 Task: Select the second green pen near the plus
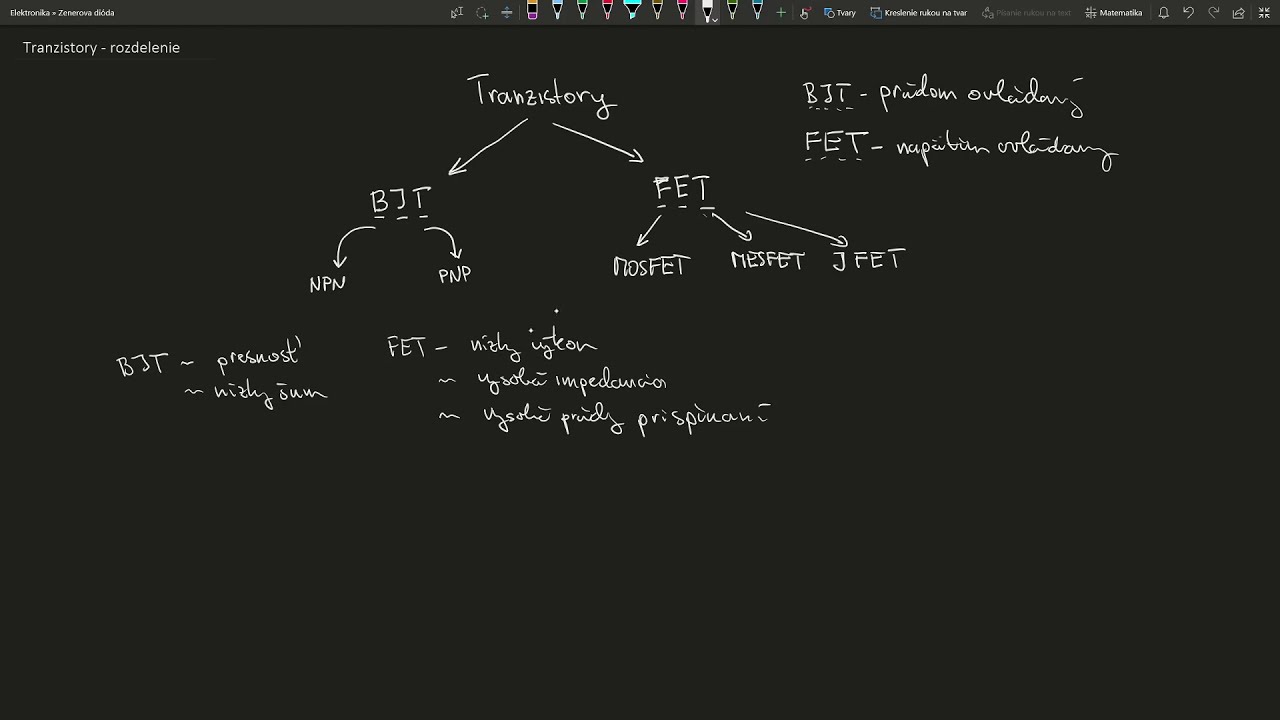click(732, 12)
